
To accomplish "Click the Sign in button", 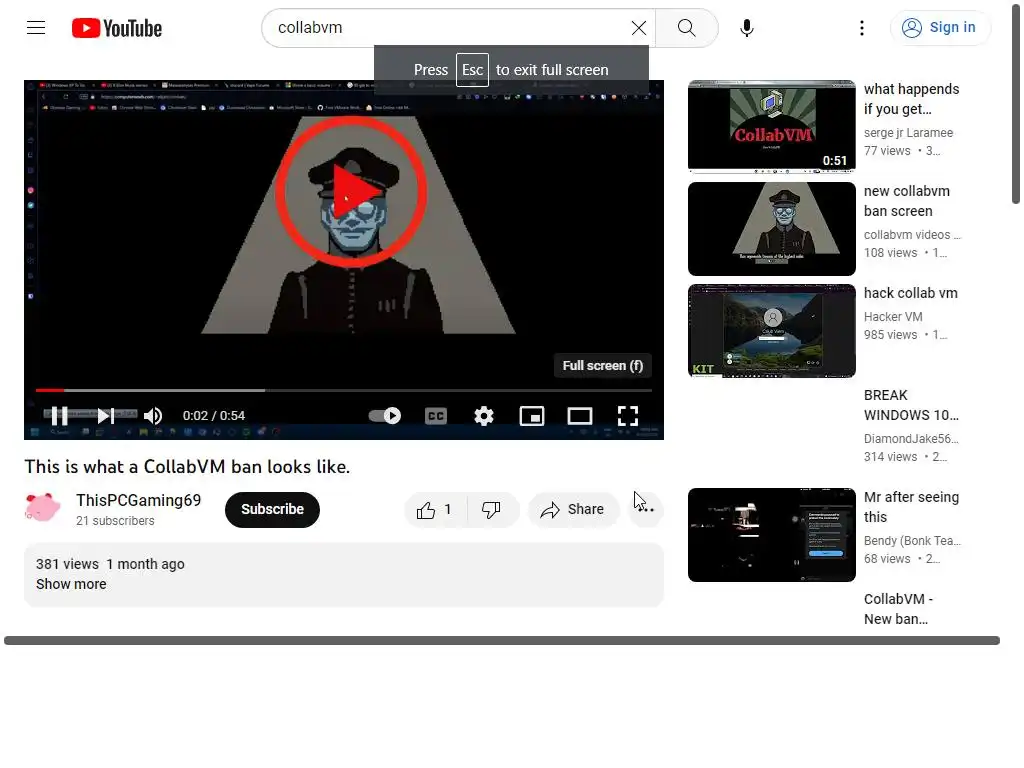I will coord(940,27).
